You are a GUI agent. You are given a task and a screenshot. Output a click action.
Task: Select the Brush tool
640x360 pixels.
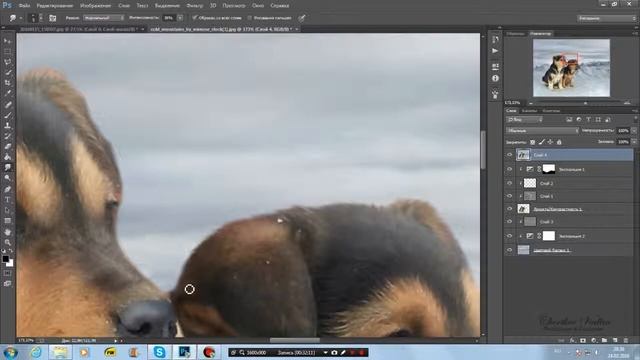pyautogui.click(x=7, y=115)
